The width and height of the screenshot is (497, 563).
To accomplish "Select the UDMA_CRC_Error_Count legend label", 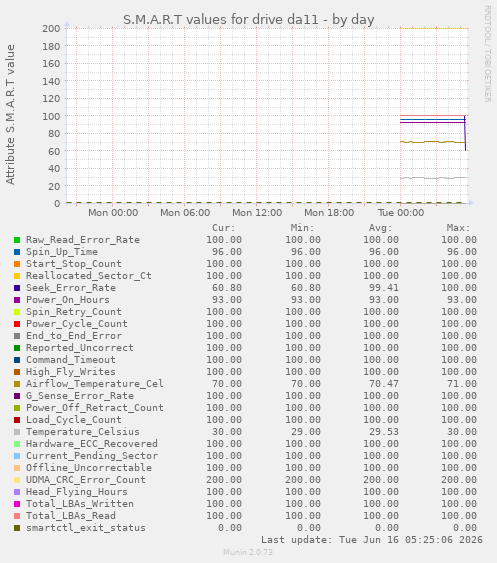I will (x=85, y=480).
